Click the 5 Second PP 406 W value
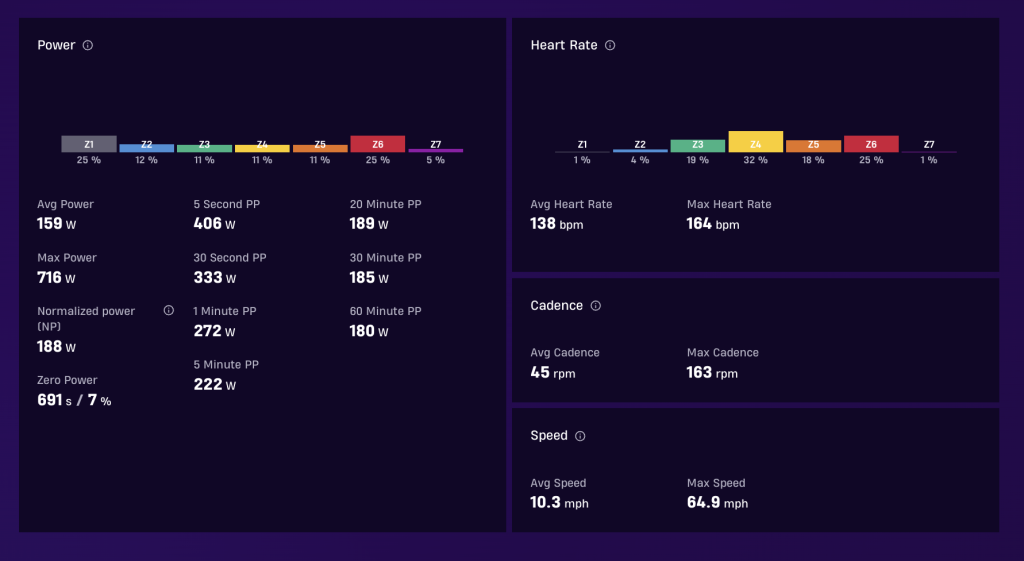This screenshot has width=1024, height=561. (214, 223)
